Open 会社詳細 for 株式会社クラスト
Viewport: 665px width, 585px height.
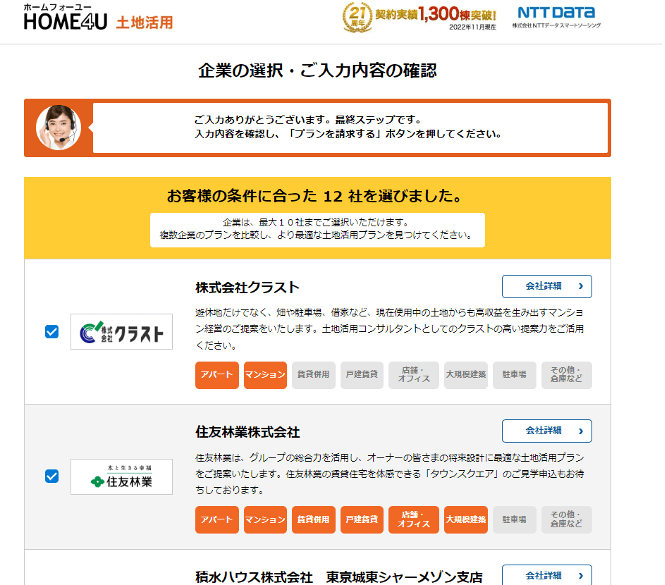547,286
